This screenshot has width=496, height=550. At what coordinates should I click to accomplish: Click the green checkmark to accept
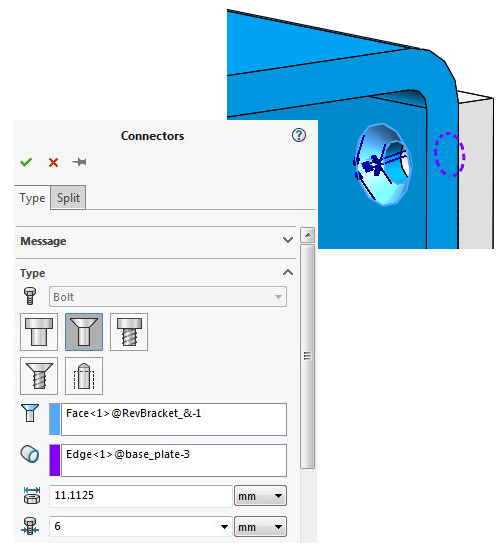(26, 162)
